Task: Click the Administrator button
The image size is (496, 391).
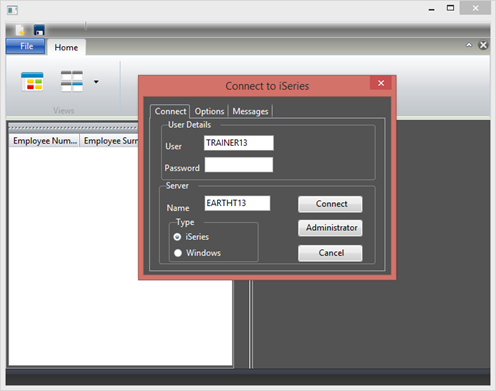Action: coord(330,228)
